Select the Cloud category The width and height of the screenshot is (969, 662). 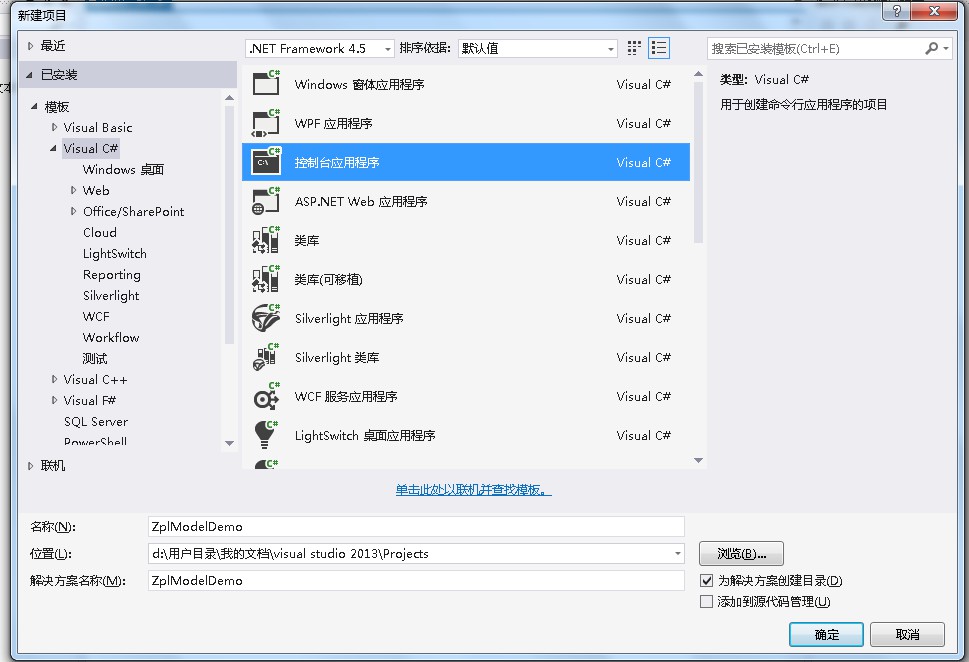99,232
